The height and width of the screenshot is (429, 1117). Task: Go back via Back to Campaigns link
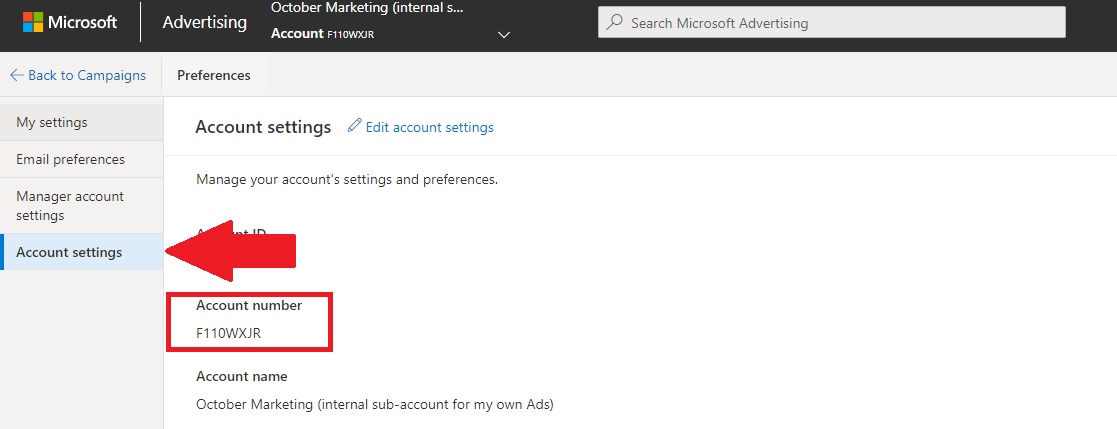pyautogui.click(x=78, y=75)
